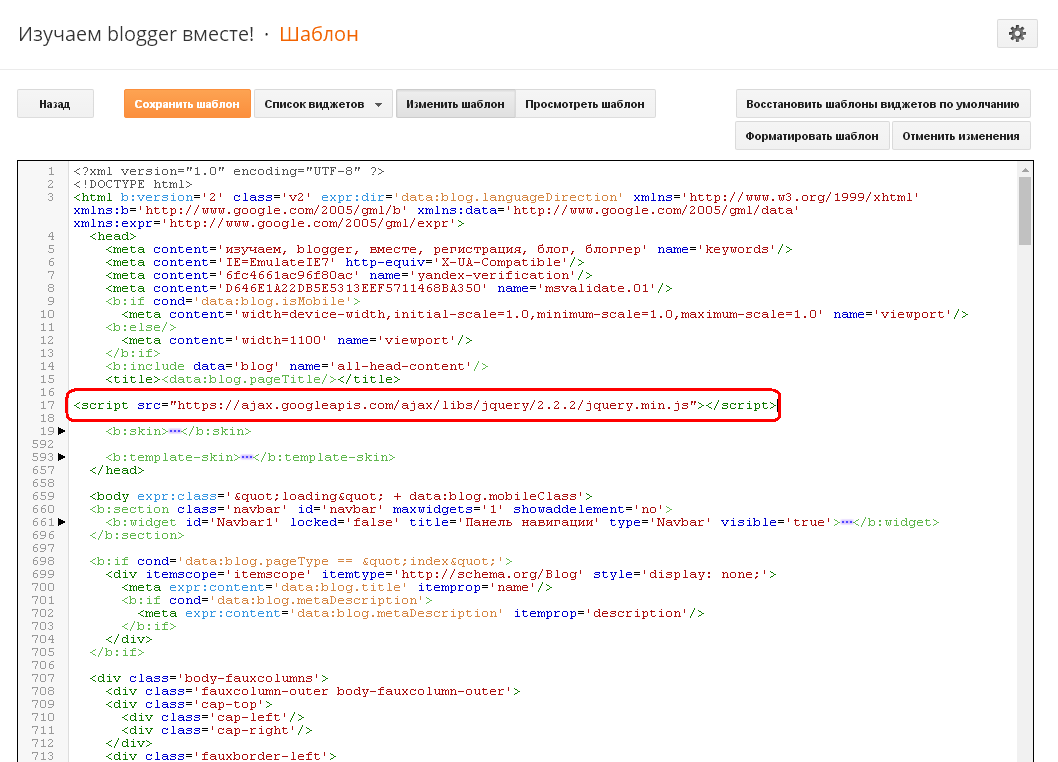Click scrollbar up arrow in editor
Image resolution: width=1058 pixels, height=762 pixels.
[x=1025, y=170]
